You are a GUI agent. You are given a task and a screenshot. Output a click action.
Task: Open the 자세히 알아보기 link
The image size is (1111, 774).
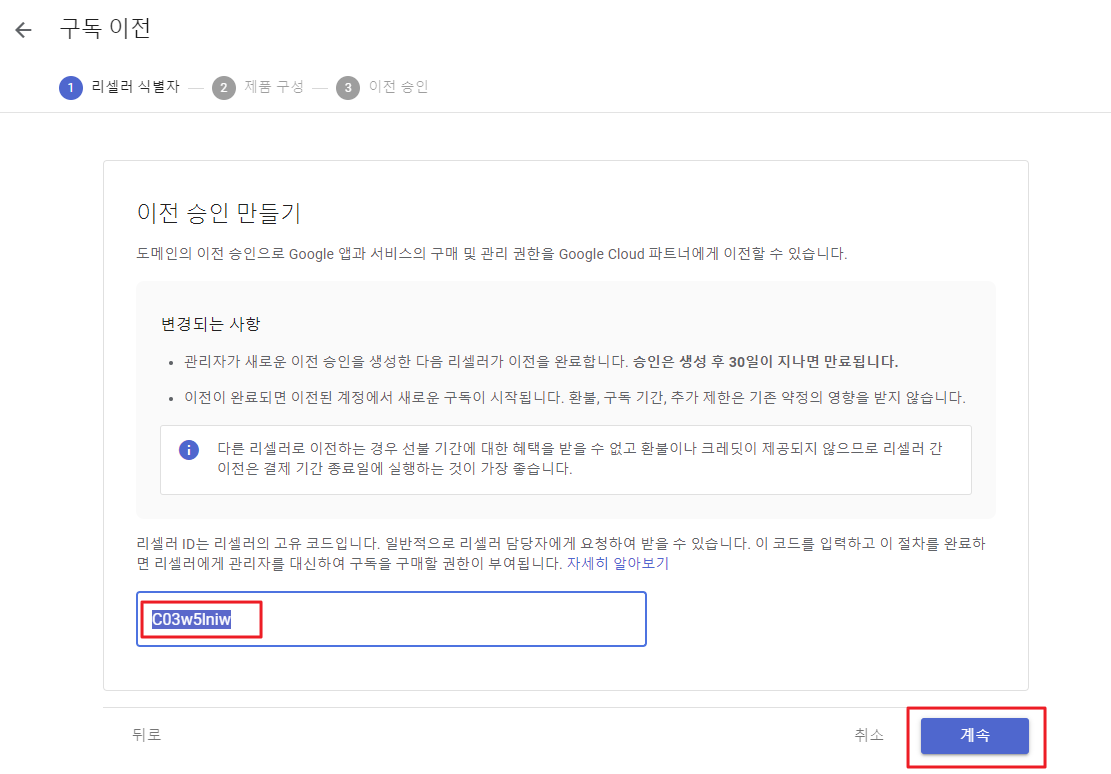coord(617,563)
